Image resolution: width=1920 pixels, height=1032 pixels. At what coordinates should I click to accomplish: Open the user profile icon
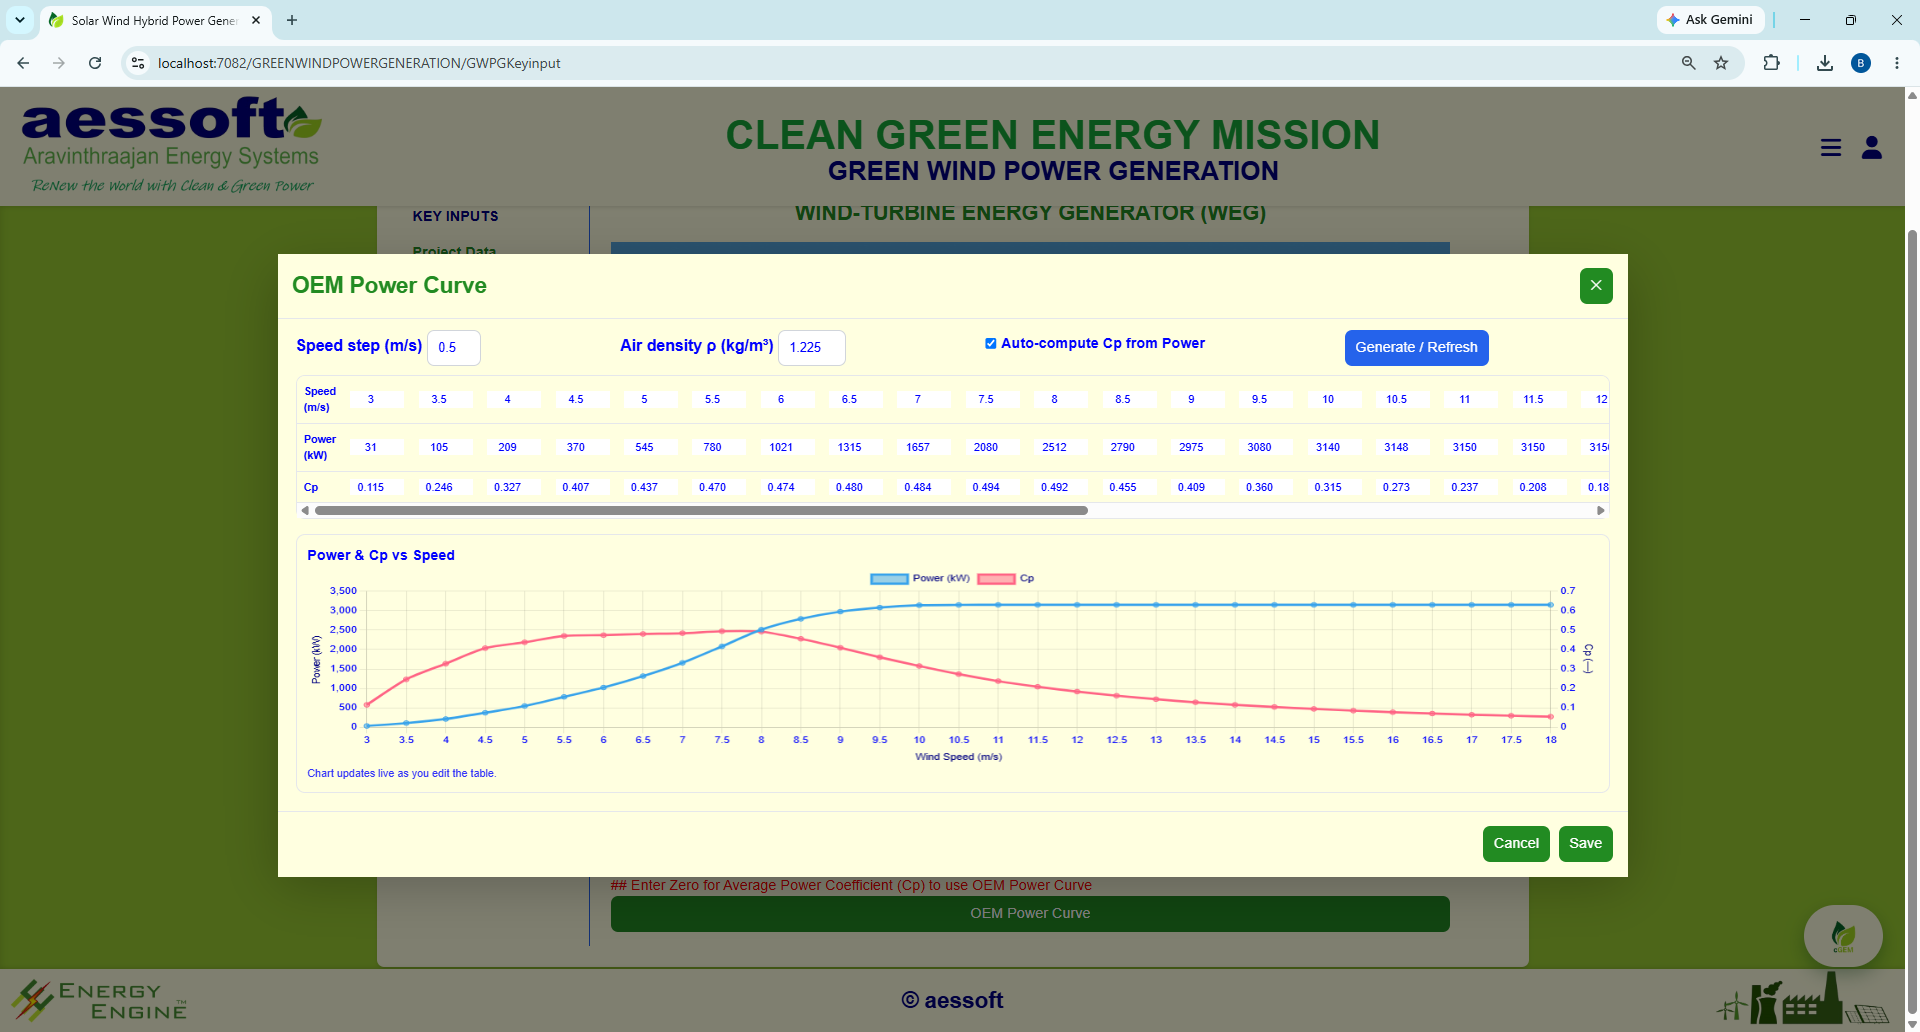[x=1872, y=148]
